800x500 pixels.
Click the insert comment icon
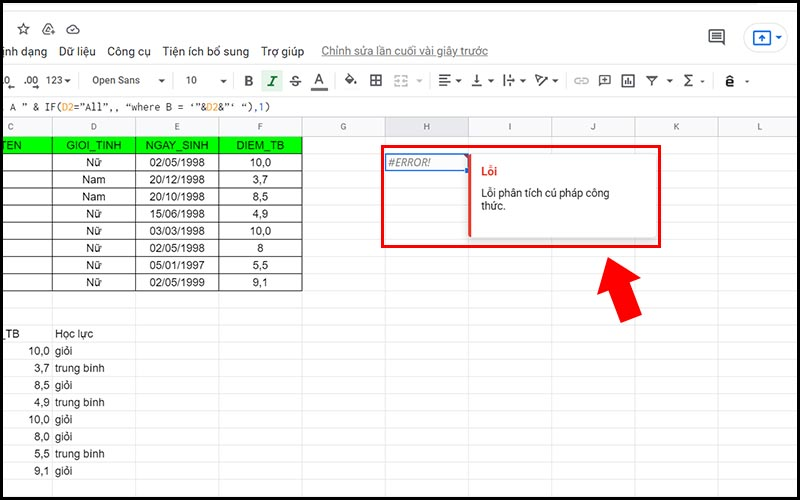tap(605, 81)
